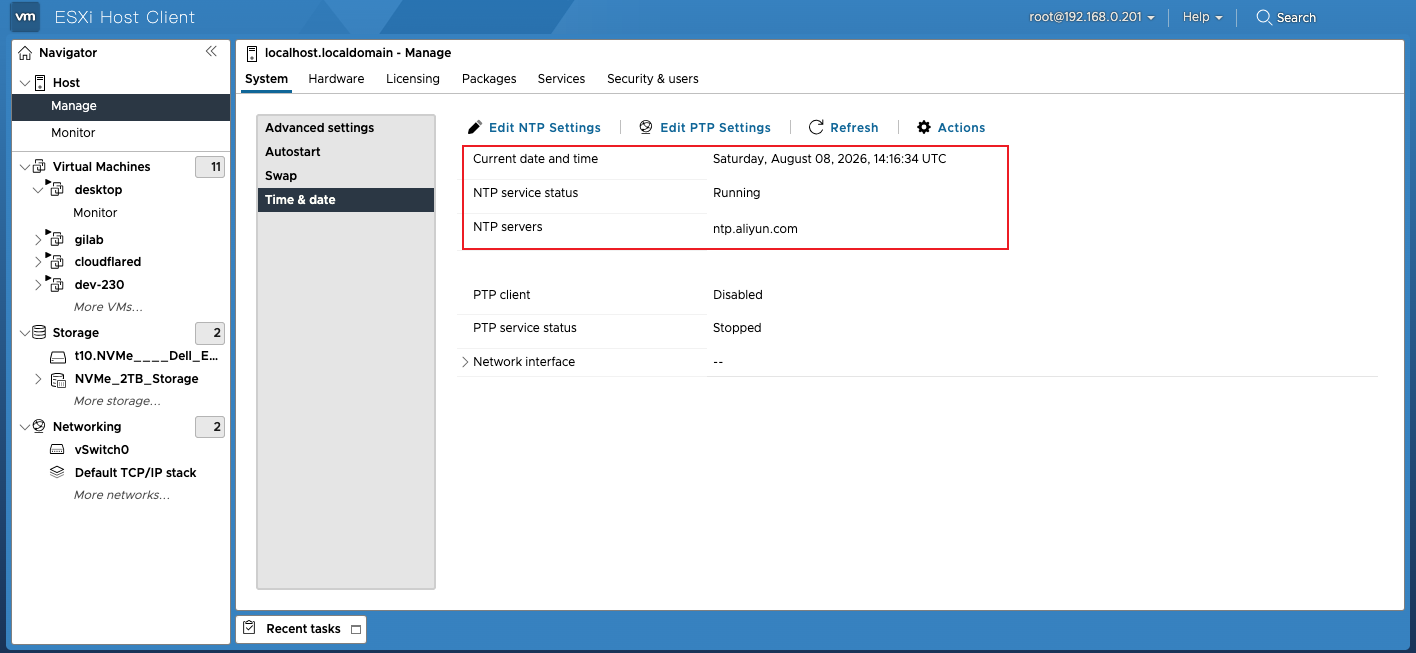Expand the NVMe_2TB_Storage node
This screenshot has width=1416, height=653.
(39, 379)
